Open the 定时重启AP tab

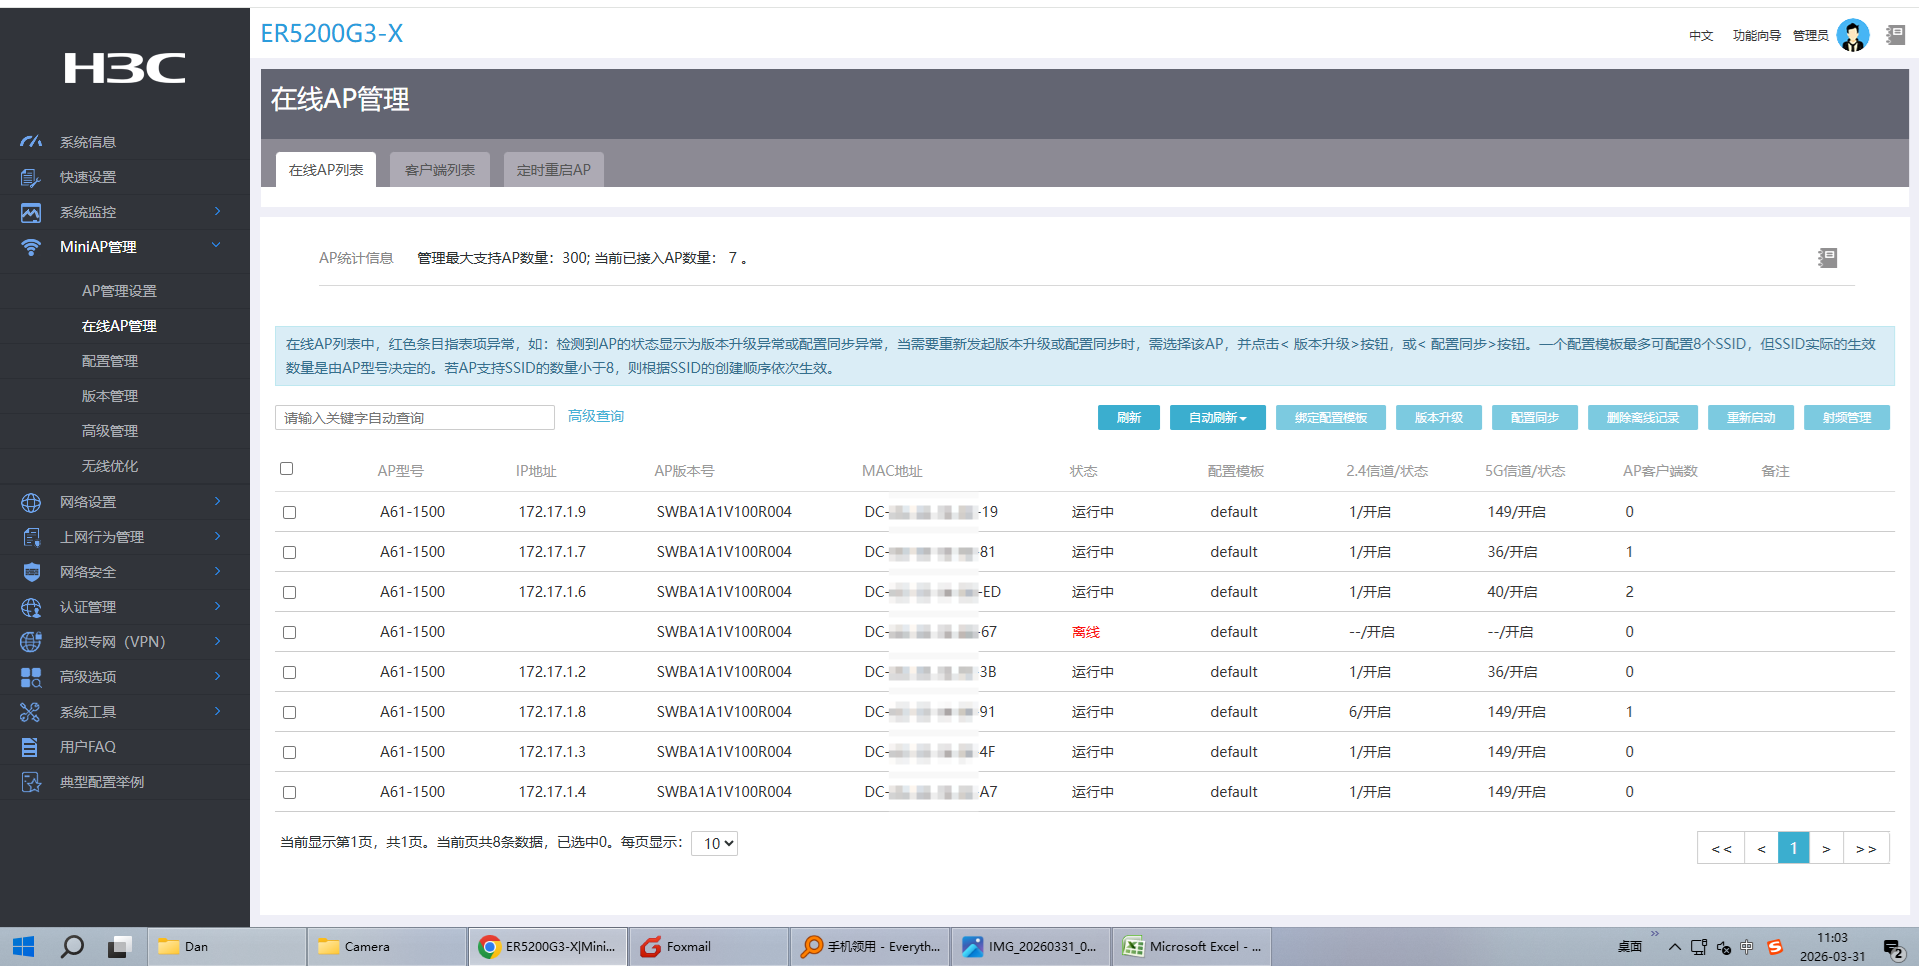point(553,169)
